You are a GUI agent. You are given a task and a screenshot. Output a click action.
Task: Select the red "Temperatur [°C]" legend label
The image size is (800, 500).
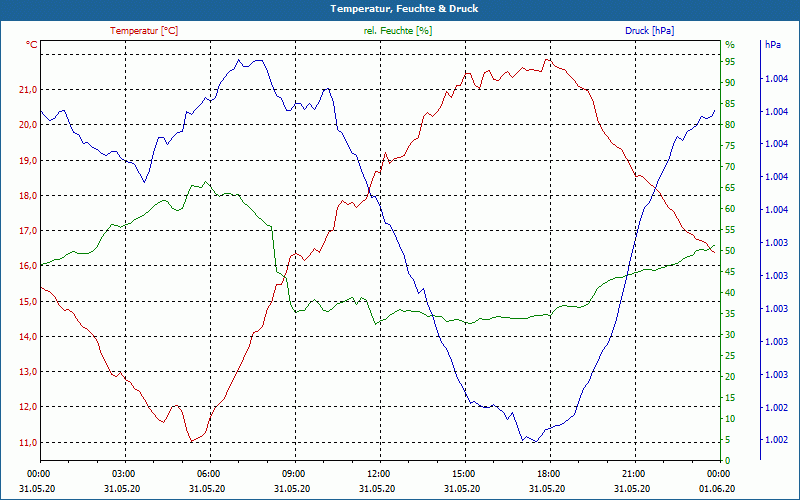tap(144, 31)
